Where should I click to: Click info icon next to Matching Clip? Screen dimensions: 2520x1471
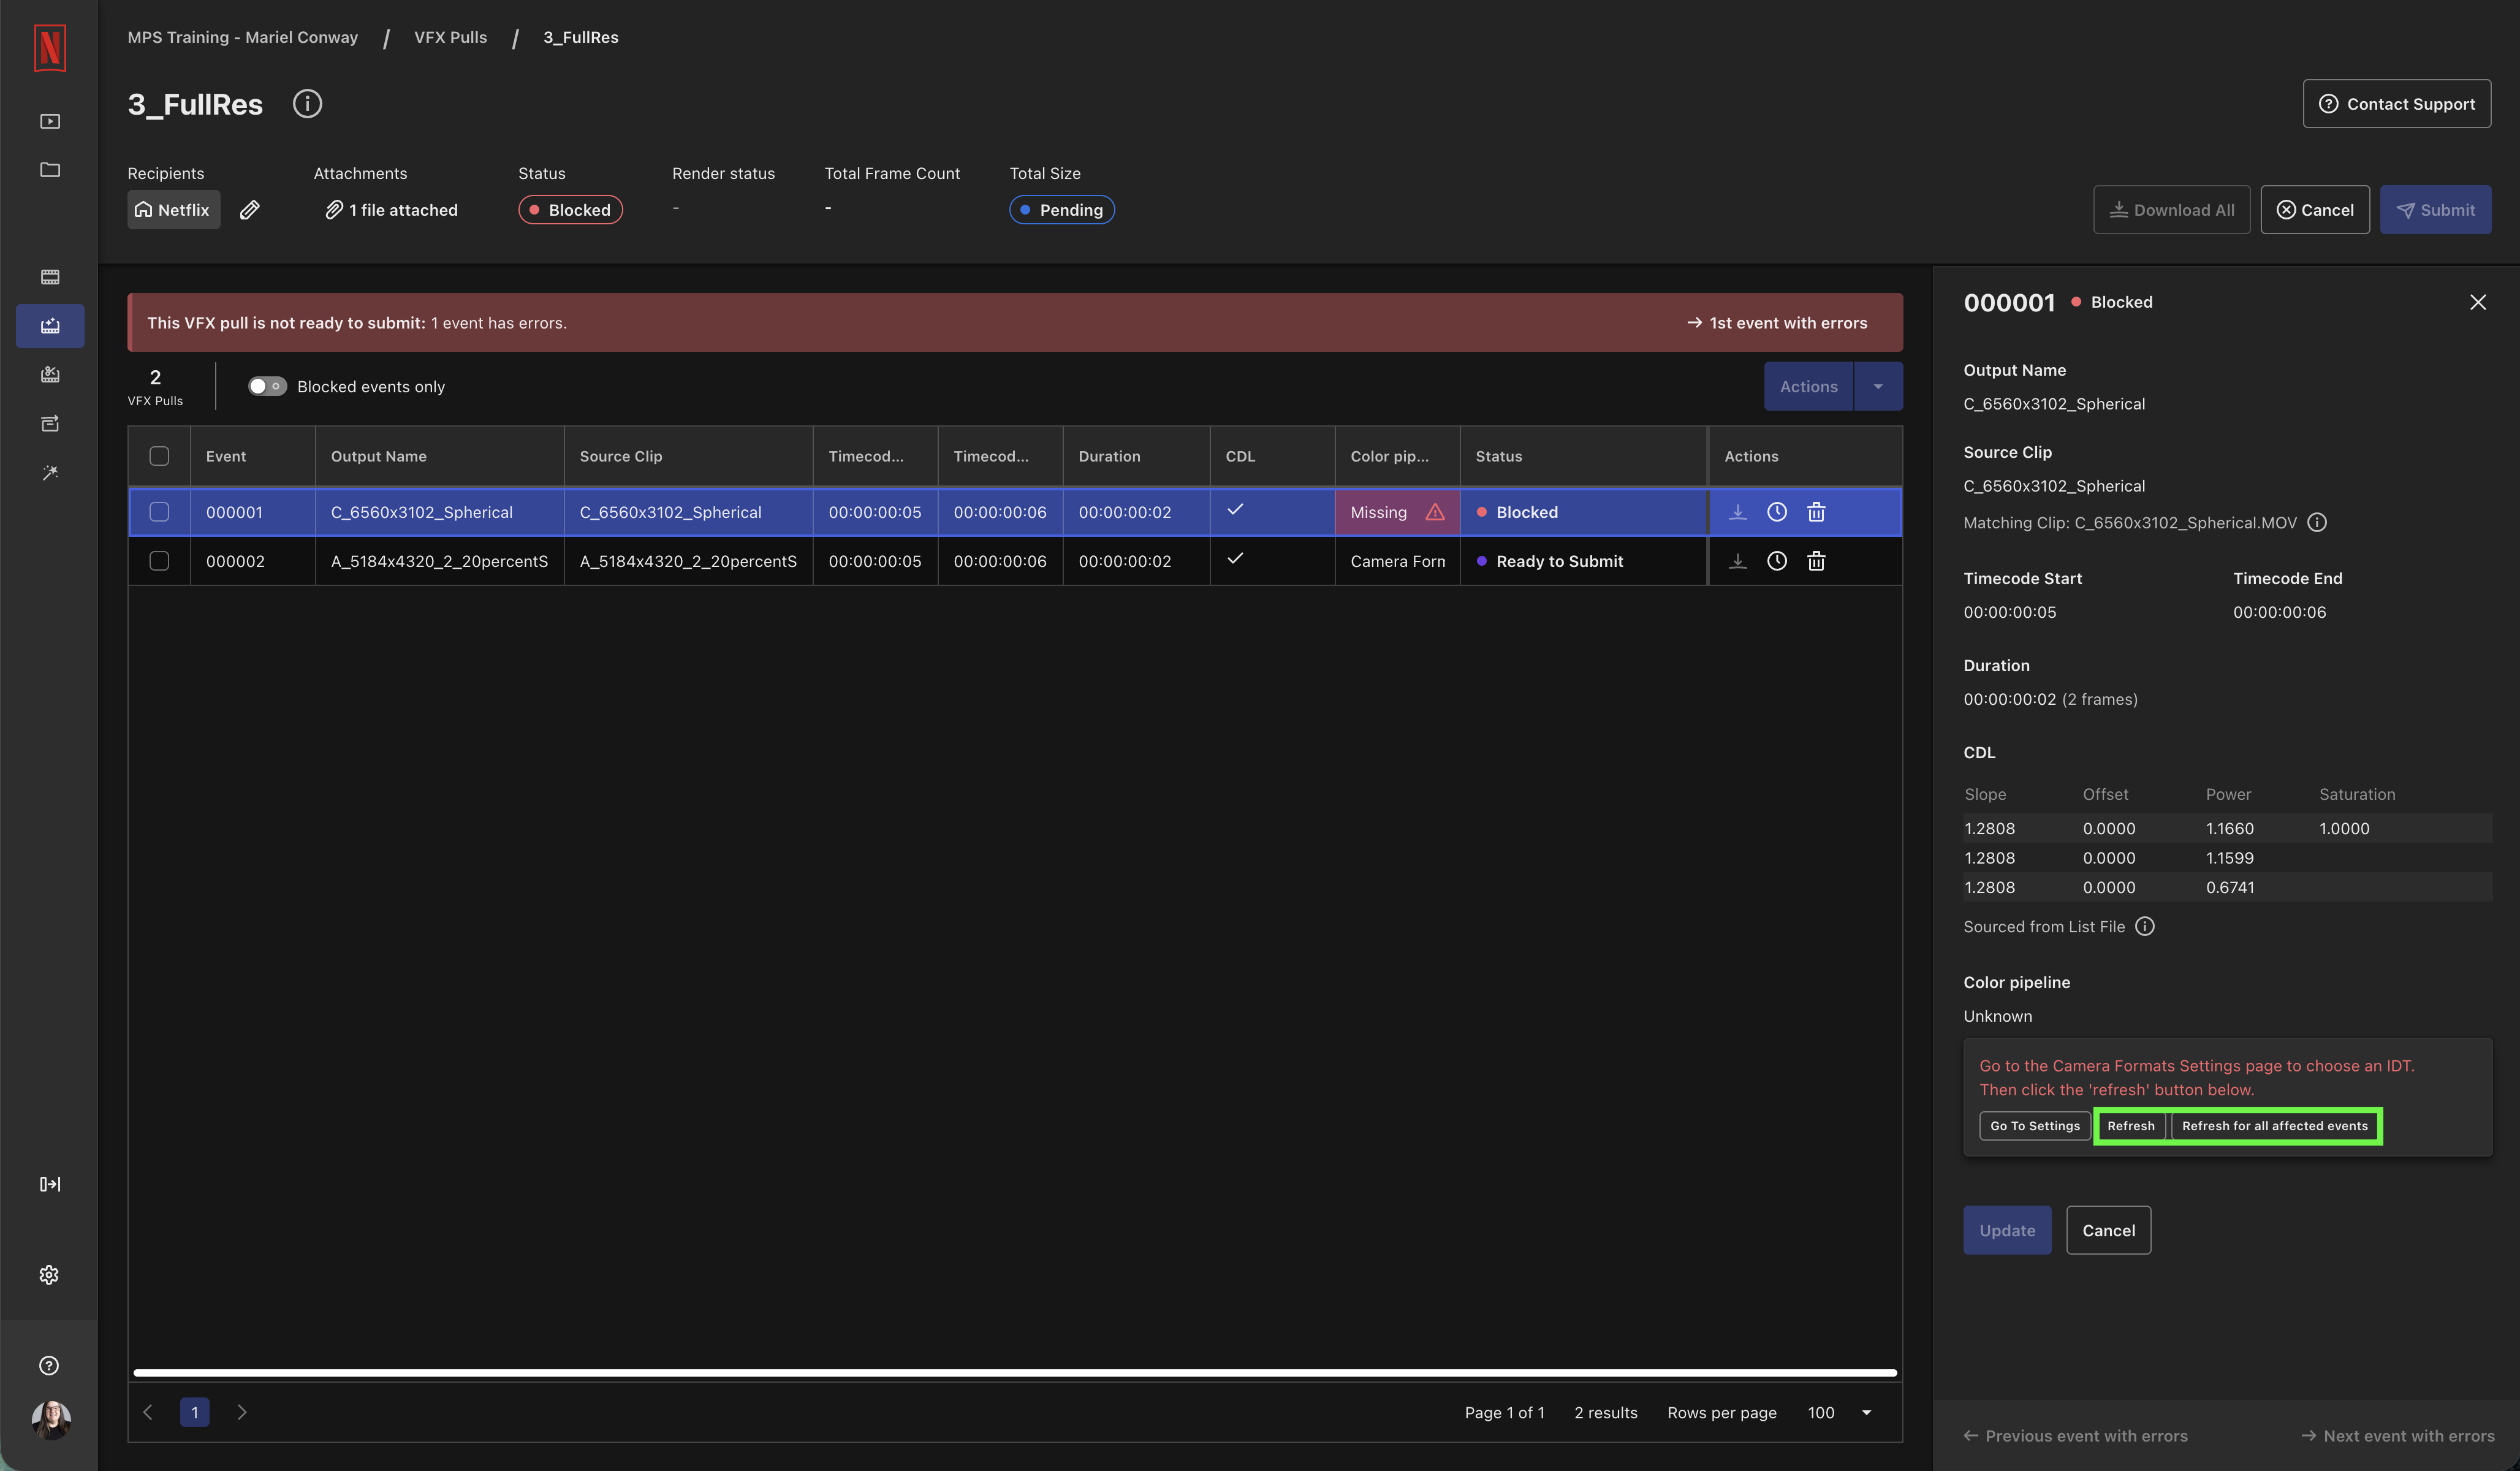2317,522
